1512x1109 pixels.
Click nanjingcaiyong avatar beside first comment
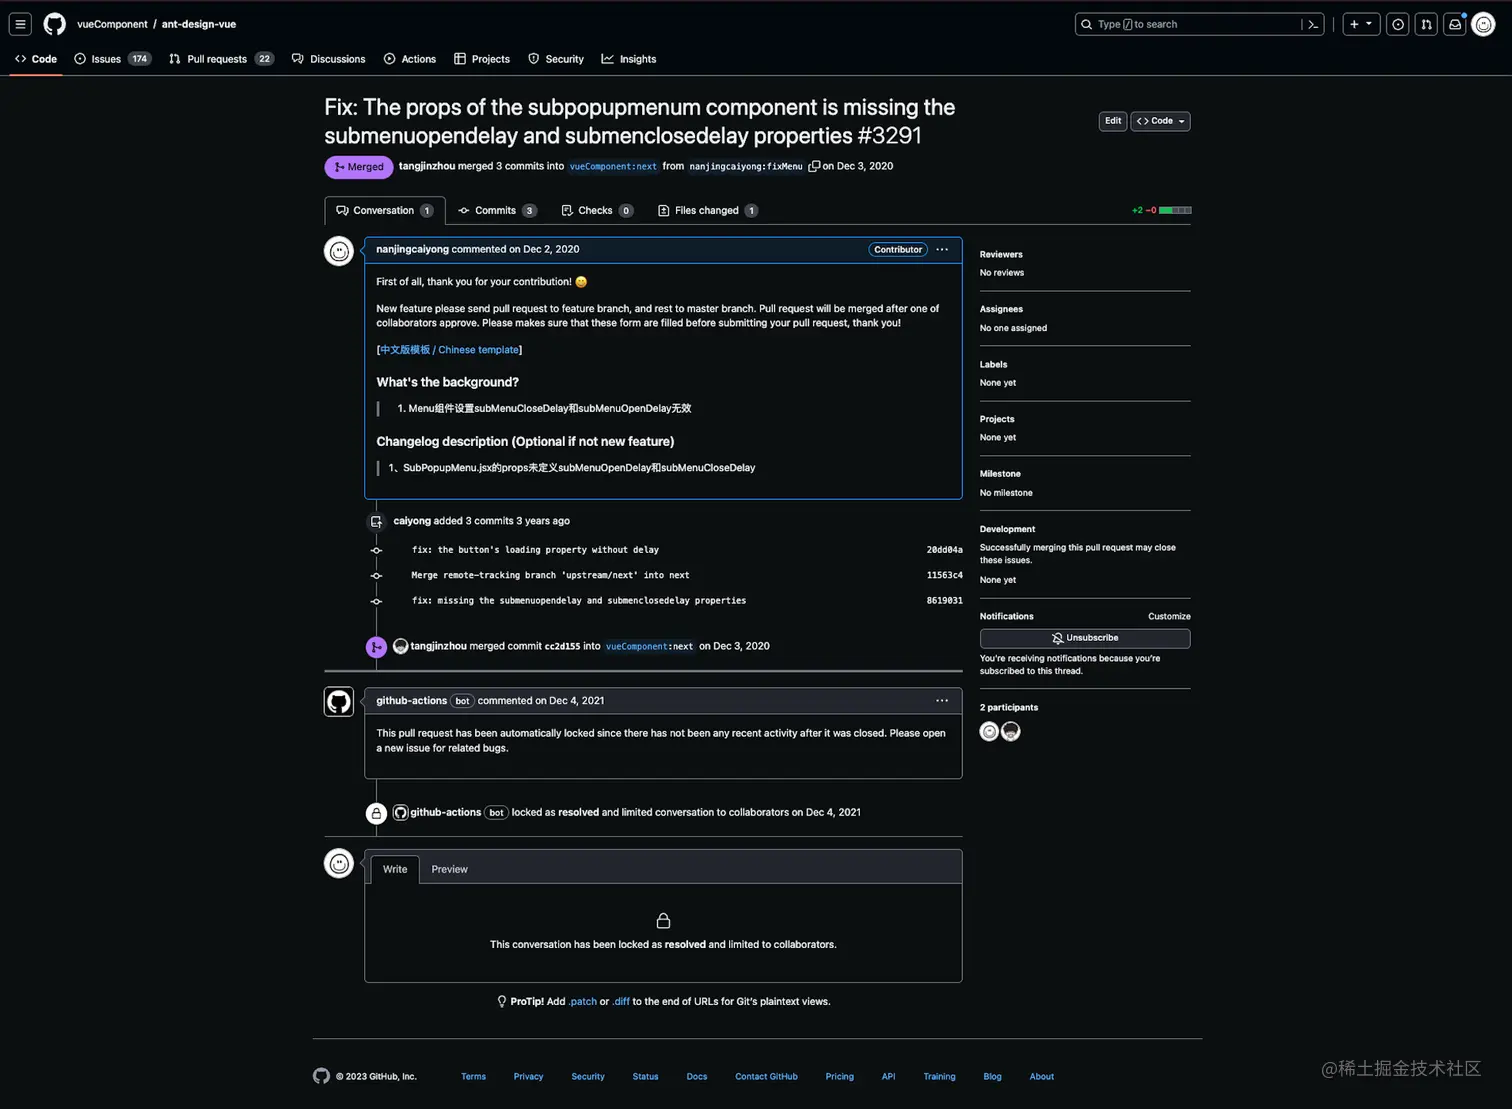point(339,251)
